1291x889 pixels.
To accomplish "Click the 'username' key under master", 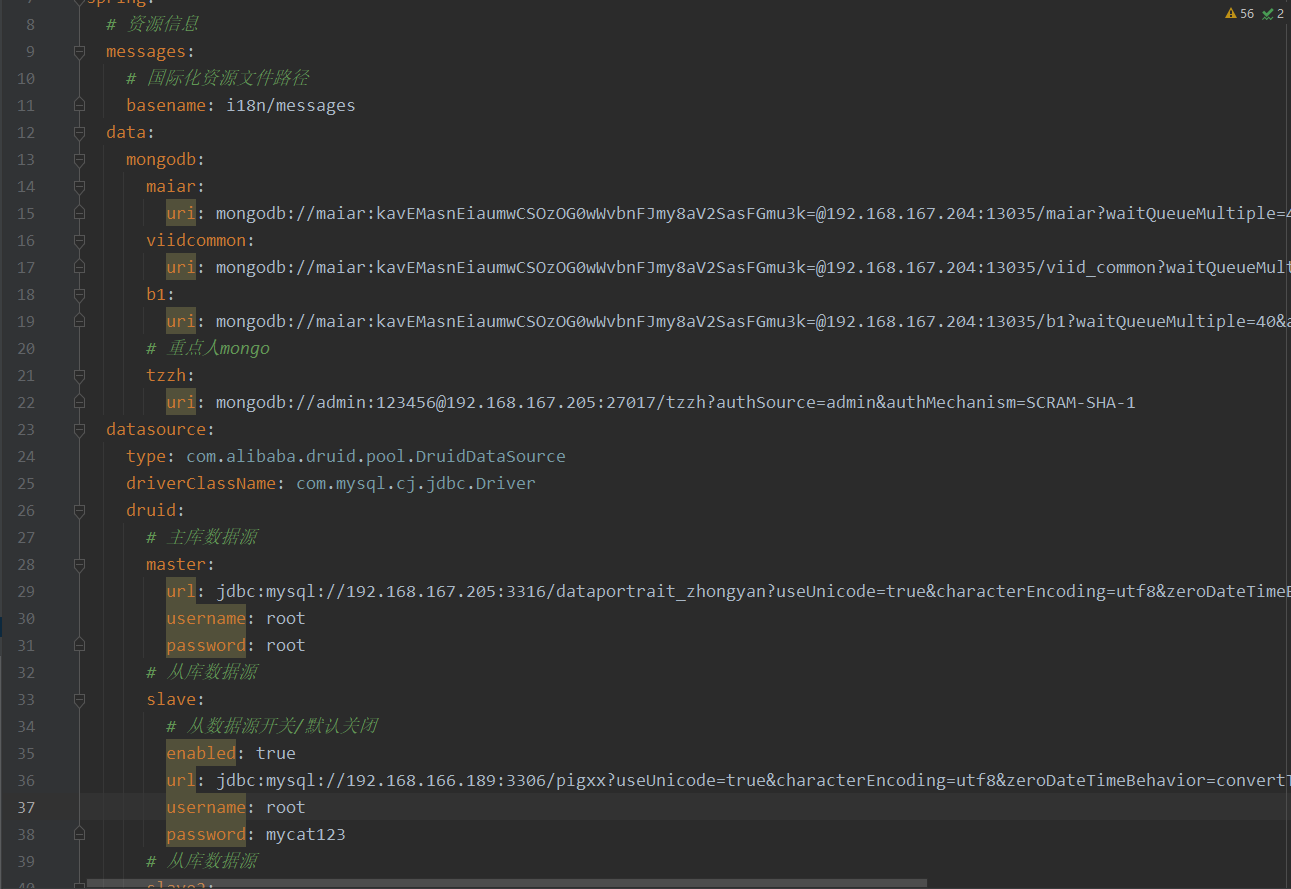I will pyautogui.click(x=206, y=619).
